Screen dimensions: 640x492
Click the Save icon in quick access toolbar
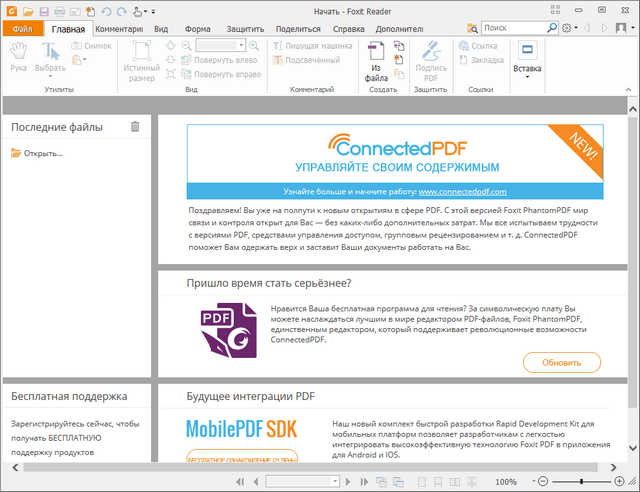click(x=45, y=11)
